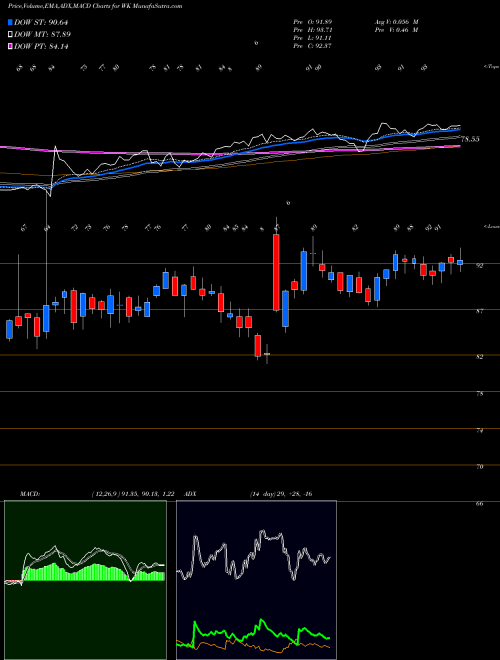Click the '<Tops' label on the right edge
This screenshot has height=660, width=500.
click(491, 67)
